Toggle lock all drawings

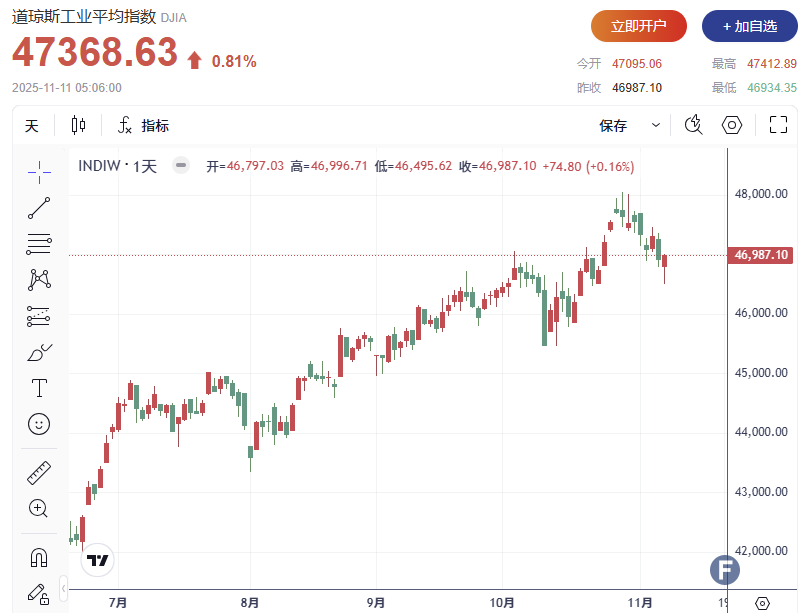[x=39, y=593]
